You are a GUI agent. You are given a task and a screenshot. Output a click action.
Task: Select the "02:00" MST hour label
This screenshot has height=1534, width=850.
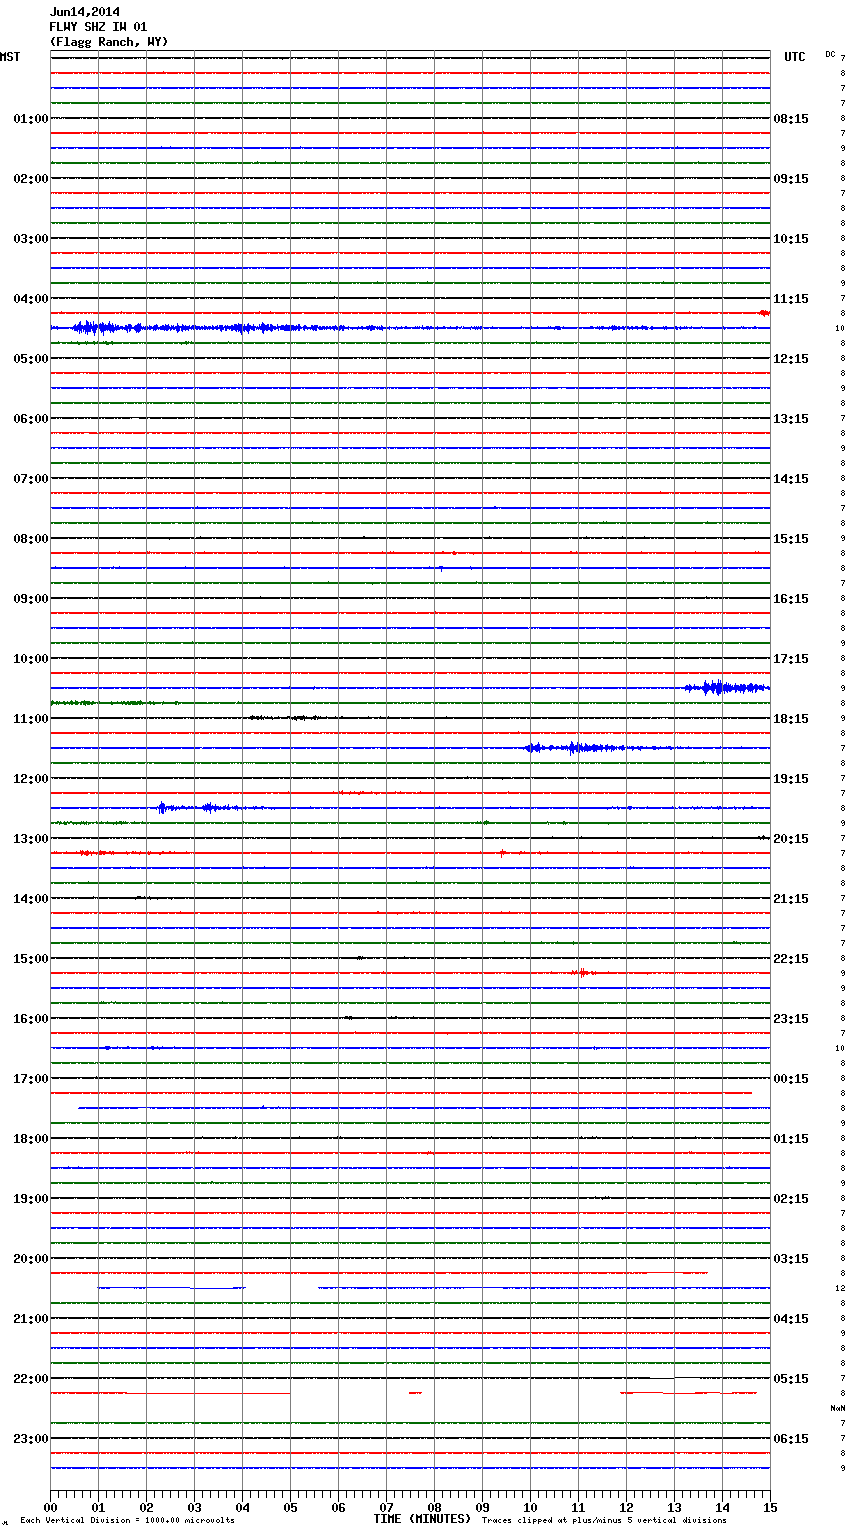point(30,179)
